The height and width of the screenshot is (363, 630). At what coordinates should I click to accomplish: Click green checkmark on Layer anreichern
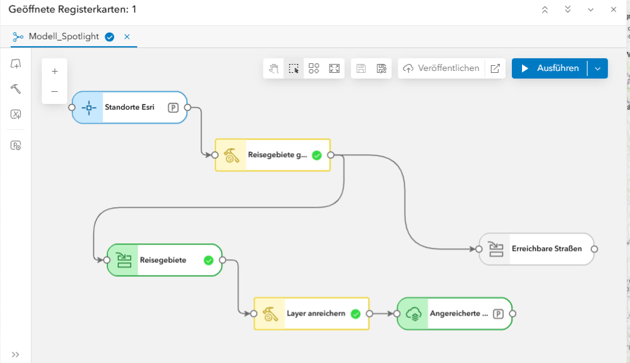(x=356, y=314)
